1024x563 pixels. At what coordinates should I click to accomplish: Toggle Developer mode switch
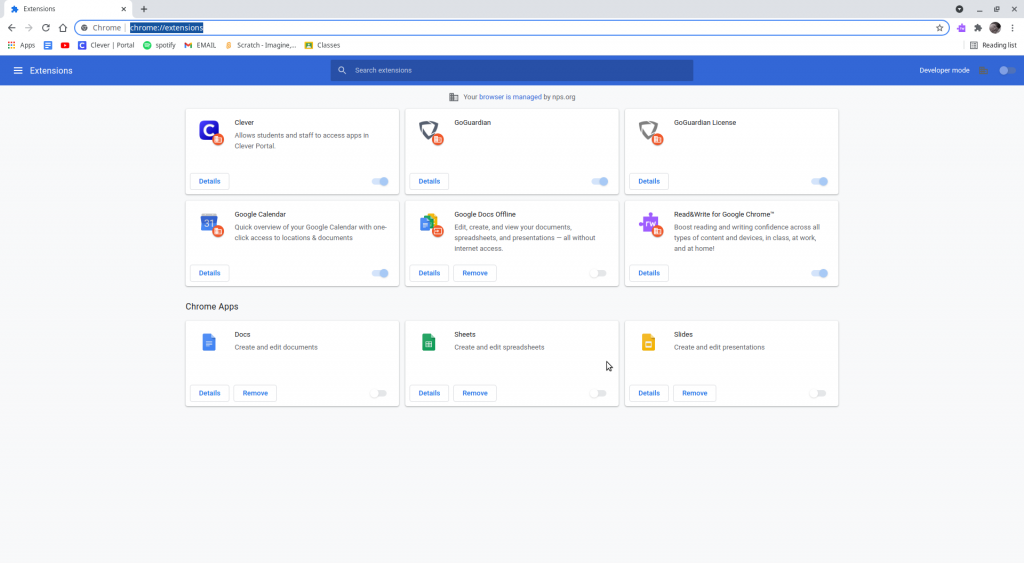pos(1007,71)
